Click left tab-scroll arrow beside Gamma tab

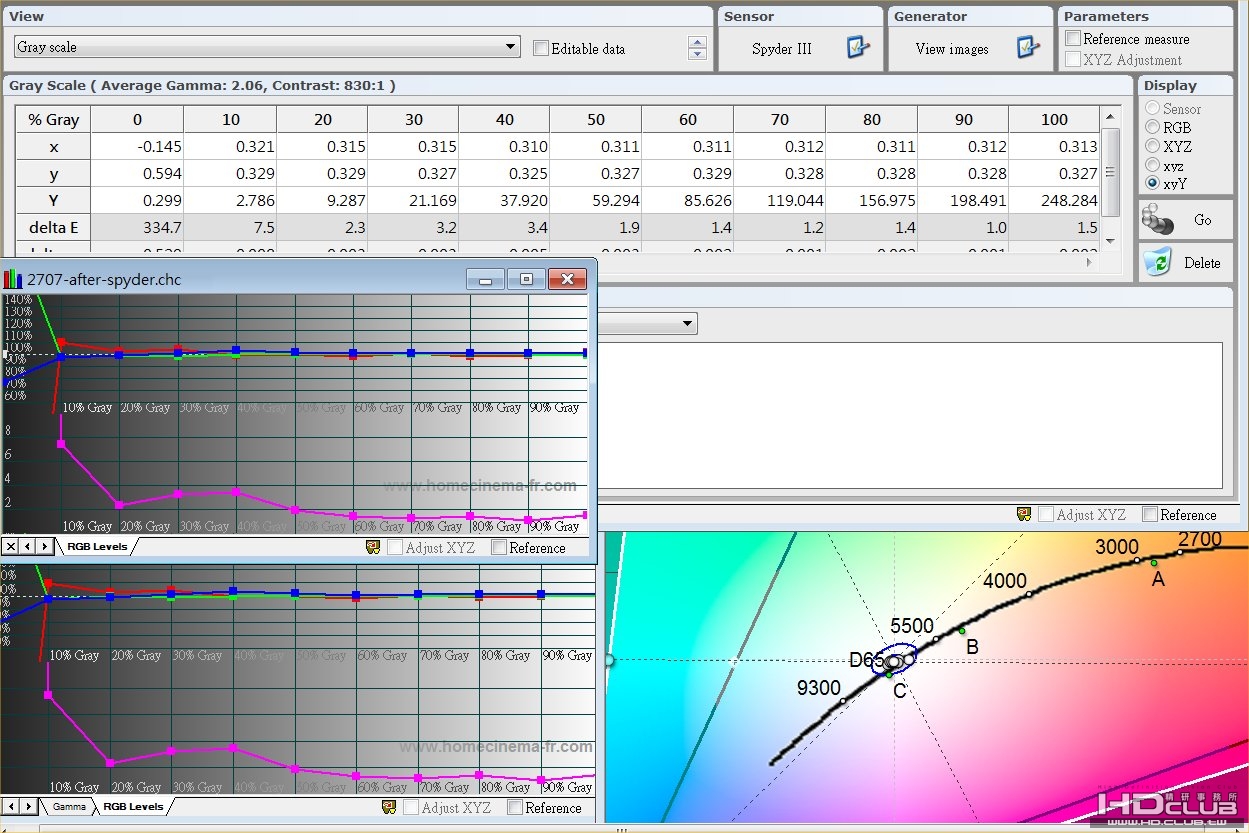(x=10, y=806)
